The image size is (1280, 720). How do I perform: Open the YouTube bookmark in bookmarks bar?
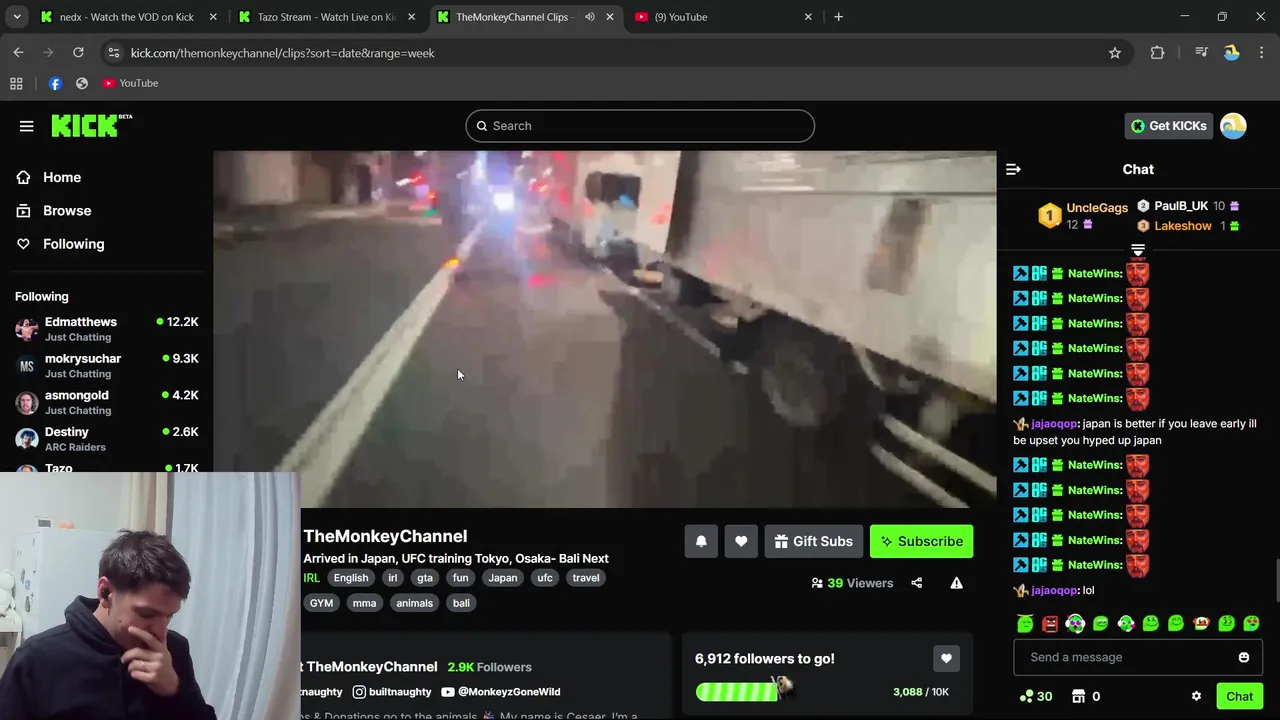tap(130, 83)
